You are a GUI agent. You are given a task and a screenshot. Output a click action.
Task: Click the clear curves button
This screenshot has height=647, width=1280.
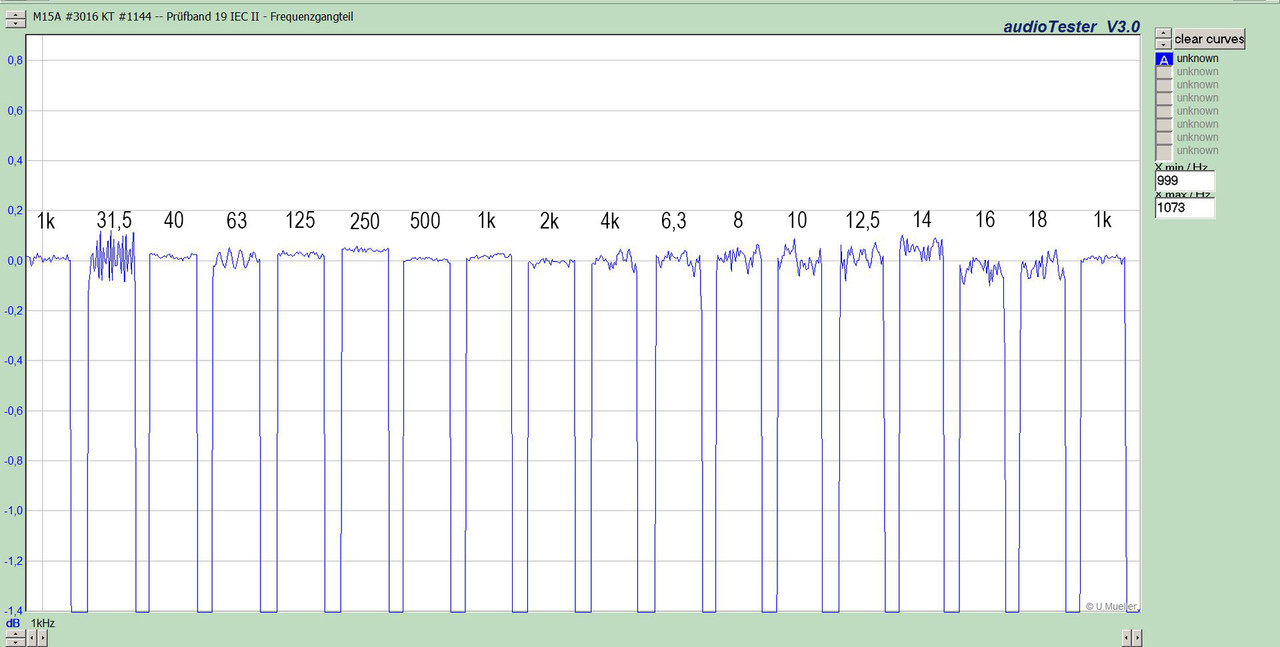(x=1210, y=39)
